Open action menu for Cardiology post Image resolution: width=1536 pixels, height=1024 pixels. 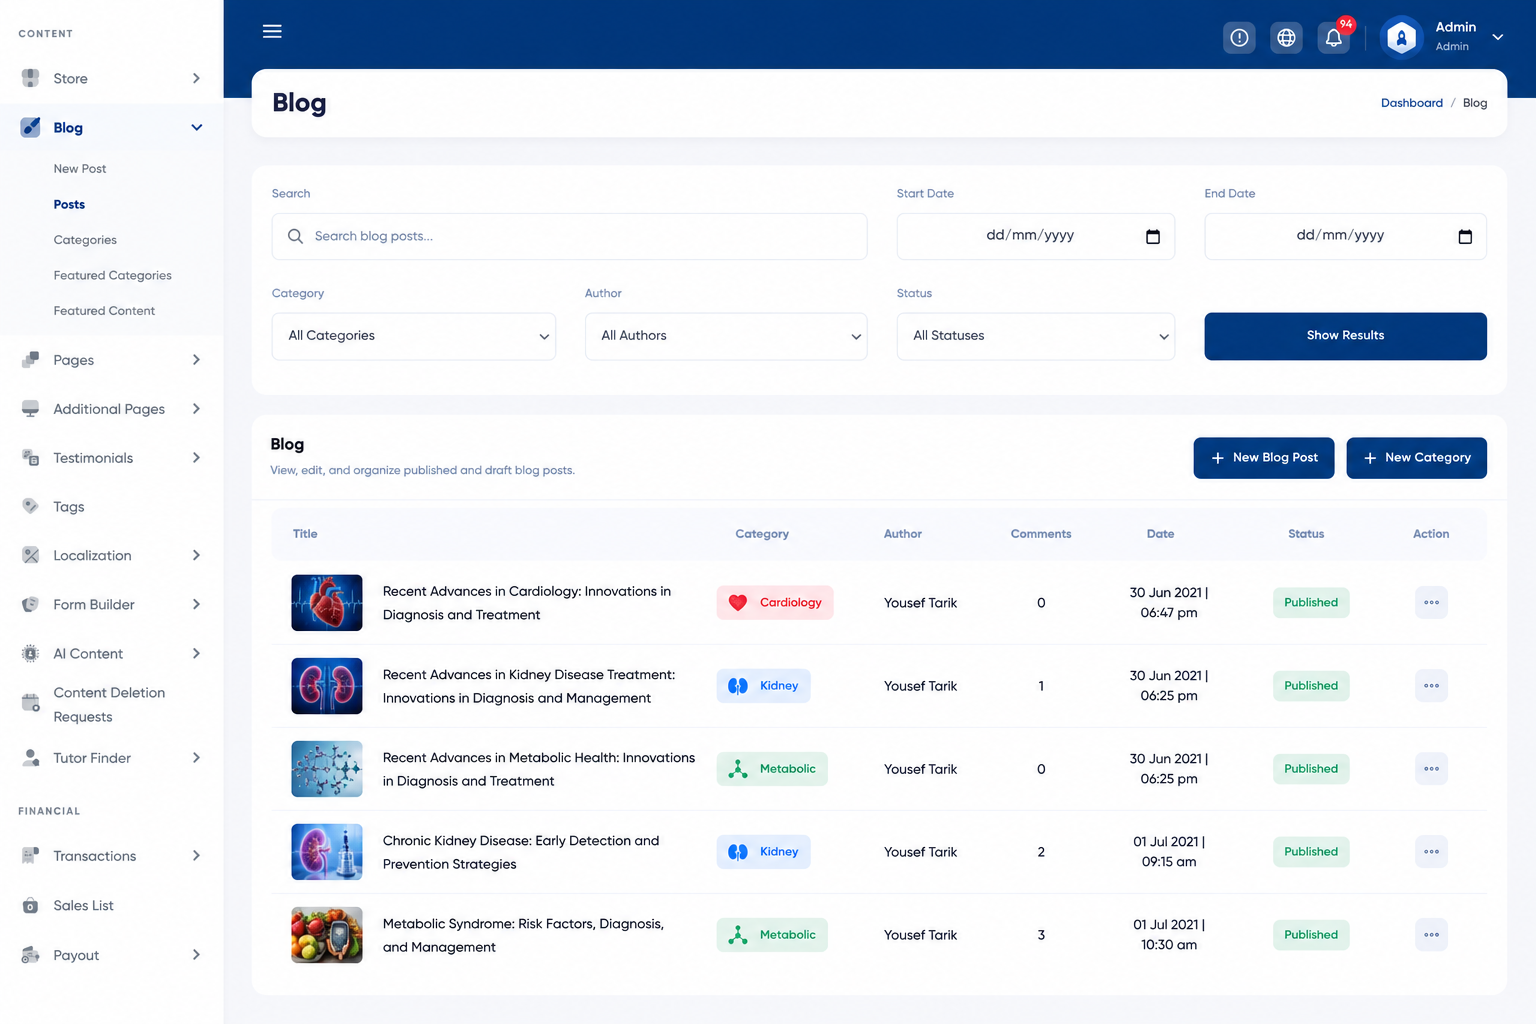(x=1431, y=602)
